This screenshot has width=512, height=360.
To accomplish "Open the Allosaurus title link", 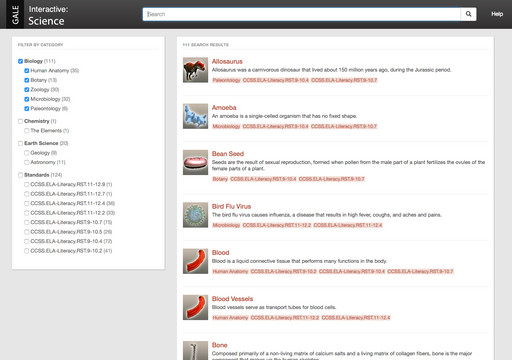I will (227, 61).
